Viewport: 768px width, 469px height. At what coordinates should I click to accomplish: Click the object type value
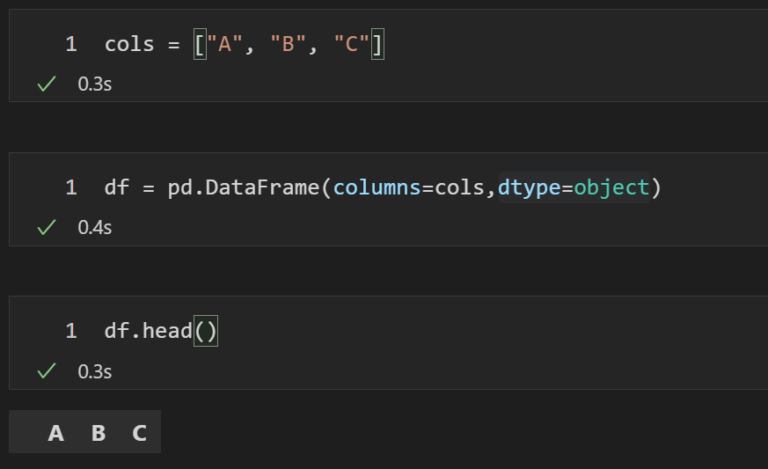611,187
